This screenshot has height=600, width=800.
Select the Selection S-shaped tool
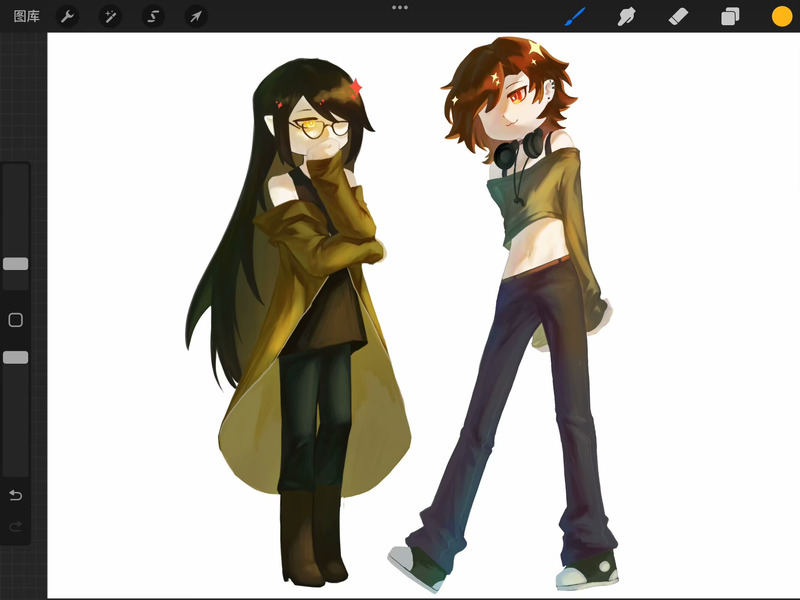(153, 16)
